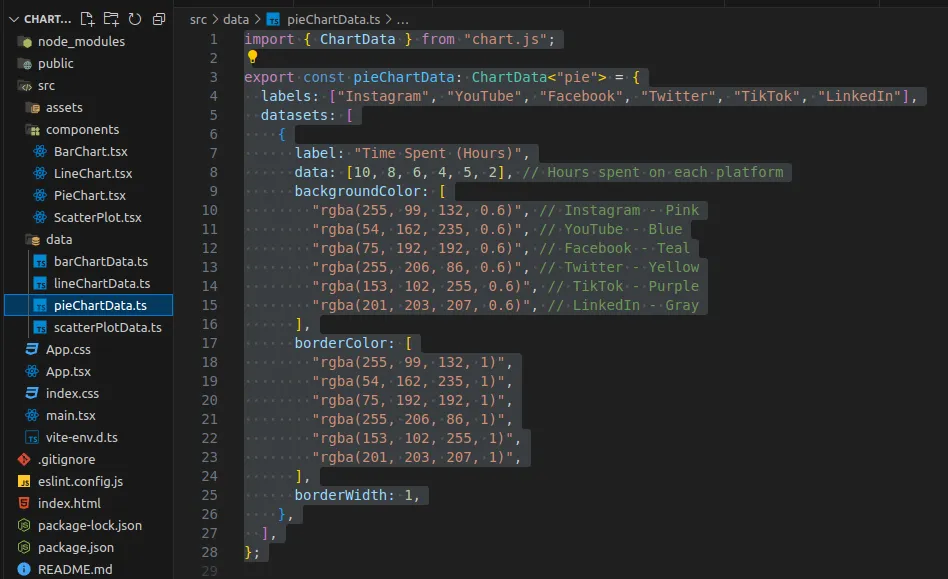Image resolution: width=948 pixels, height=579 pixels.
Task: Open vite-env.d.ts file
Action: click(82, 438)
